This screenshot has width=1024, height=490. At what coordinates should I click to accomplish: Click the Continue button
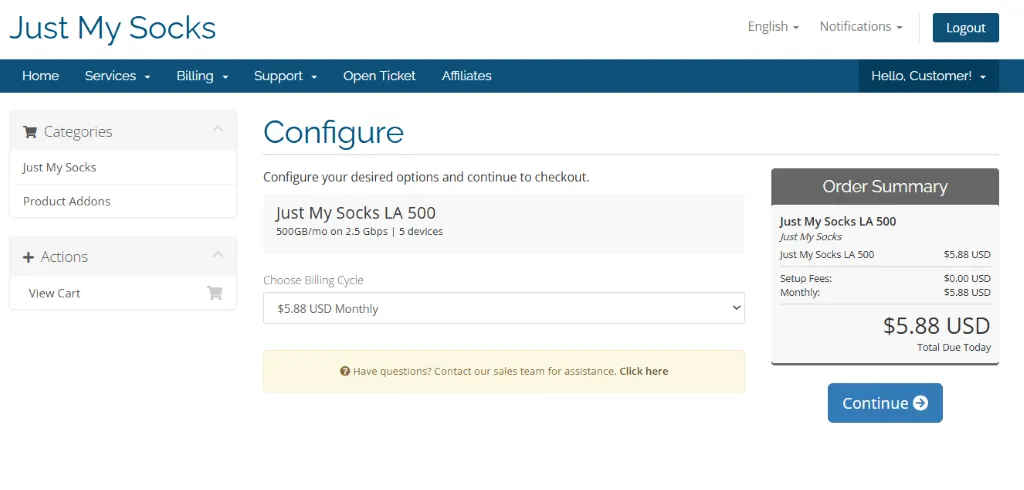[885, 403]
